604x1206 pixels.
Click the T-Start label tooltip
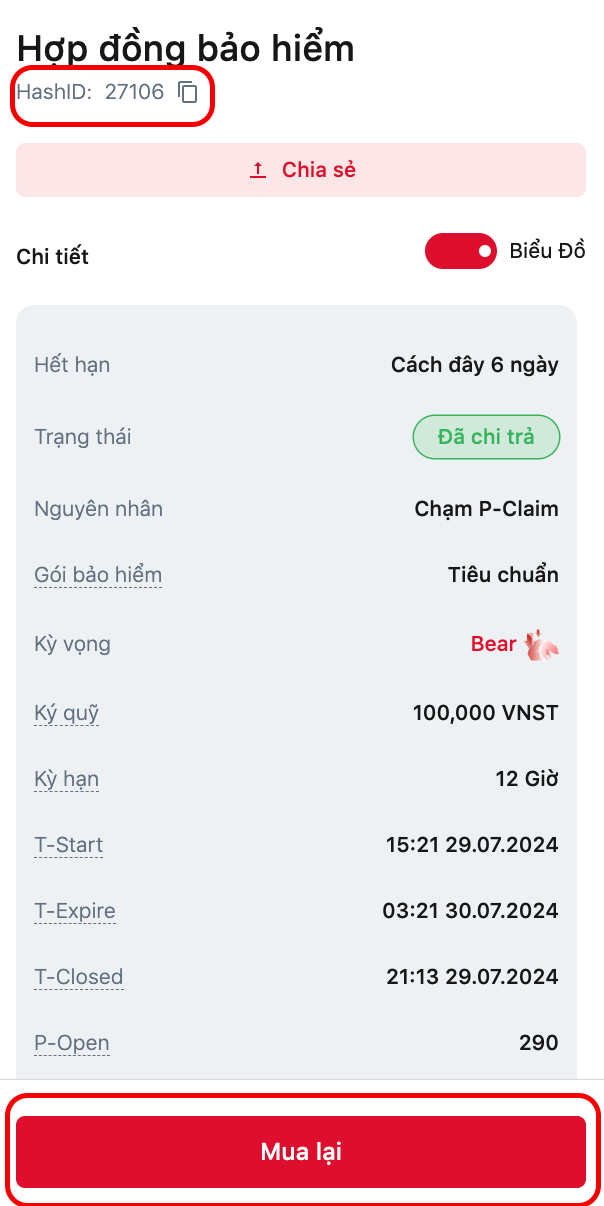(68, 845)
